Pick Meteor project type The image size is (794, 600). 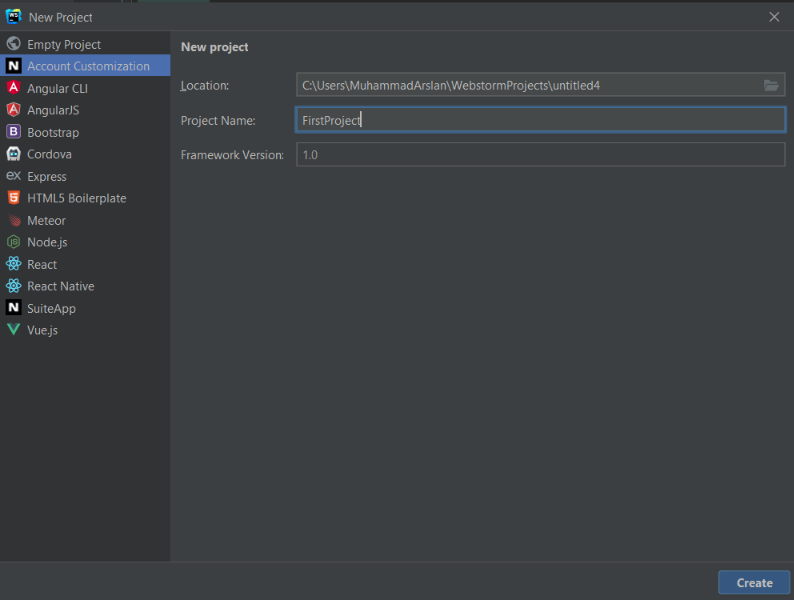tap(85, 220)
